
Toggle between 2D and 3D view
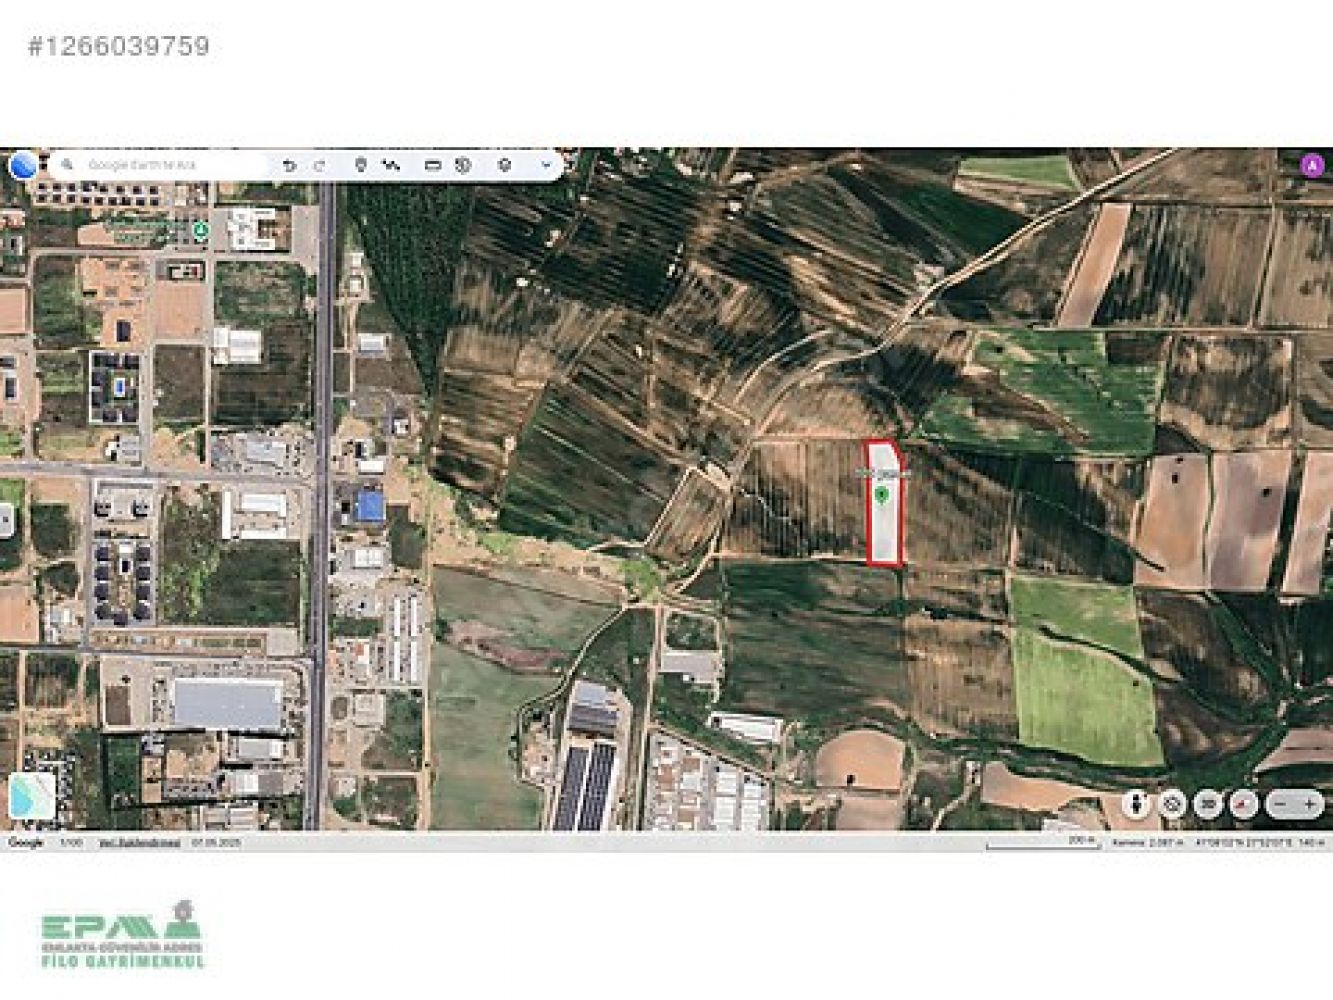1208,803
